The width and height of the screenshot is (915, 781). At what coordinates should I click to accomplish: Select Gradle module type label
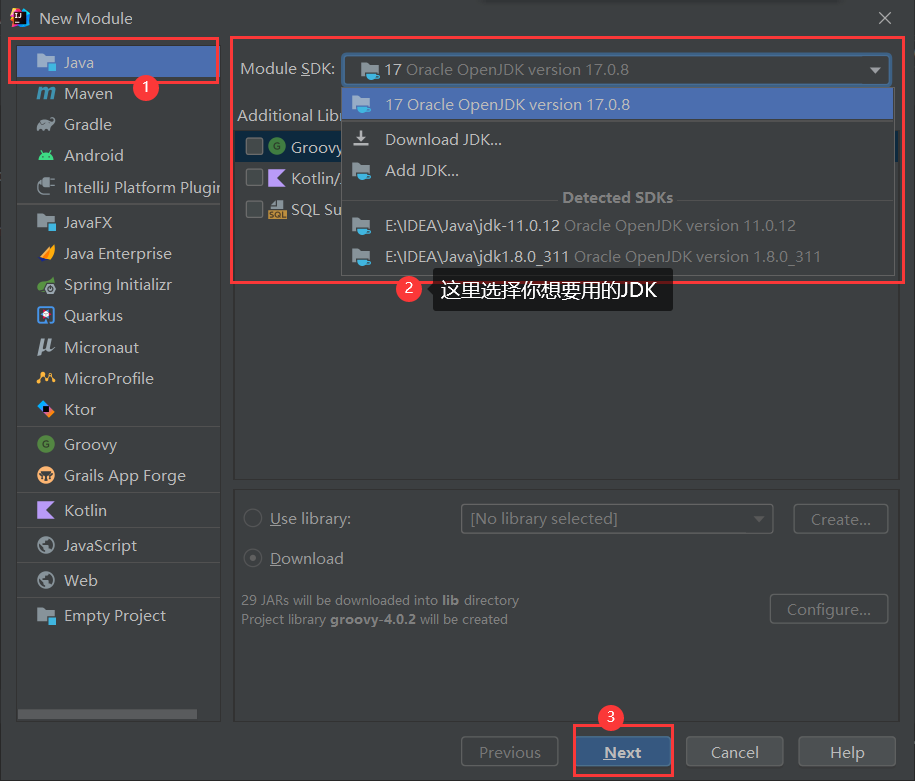88,124
